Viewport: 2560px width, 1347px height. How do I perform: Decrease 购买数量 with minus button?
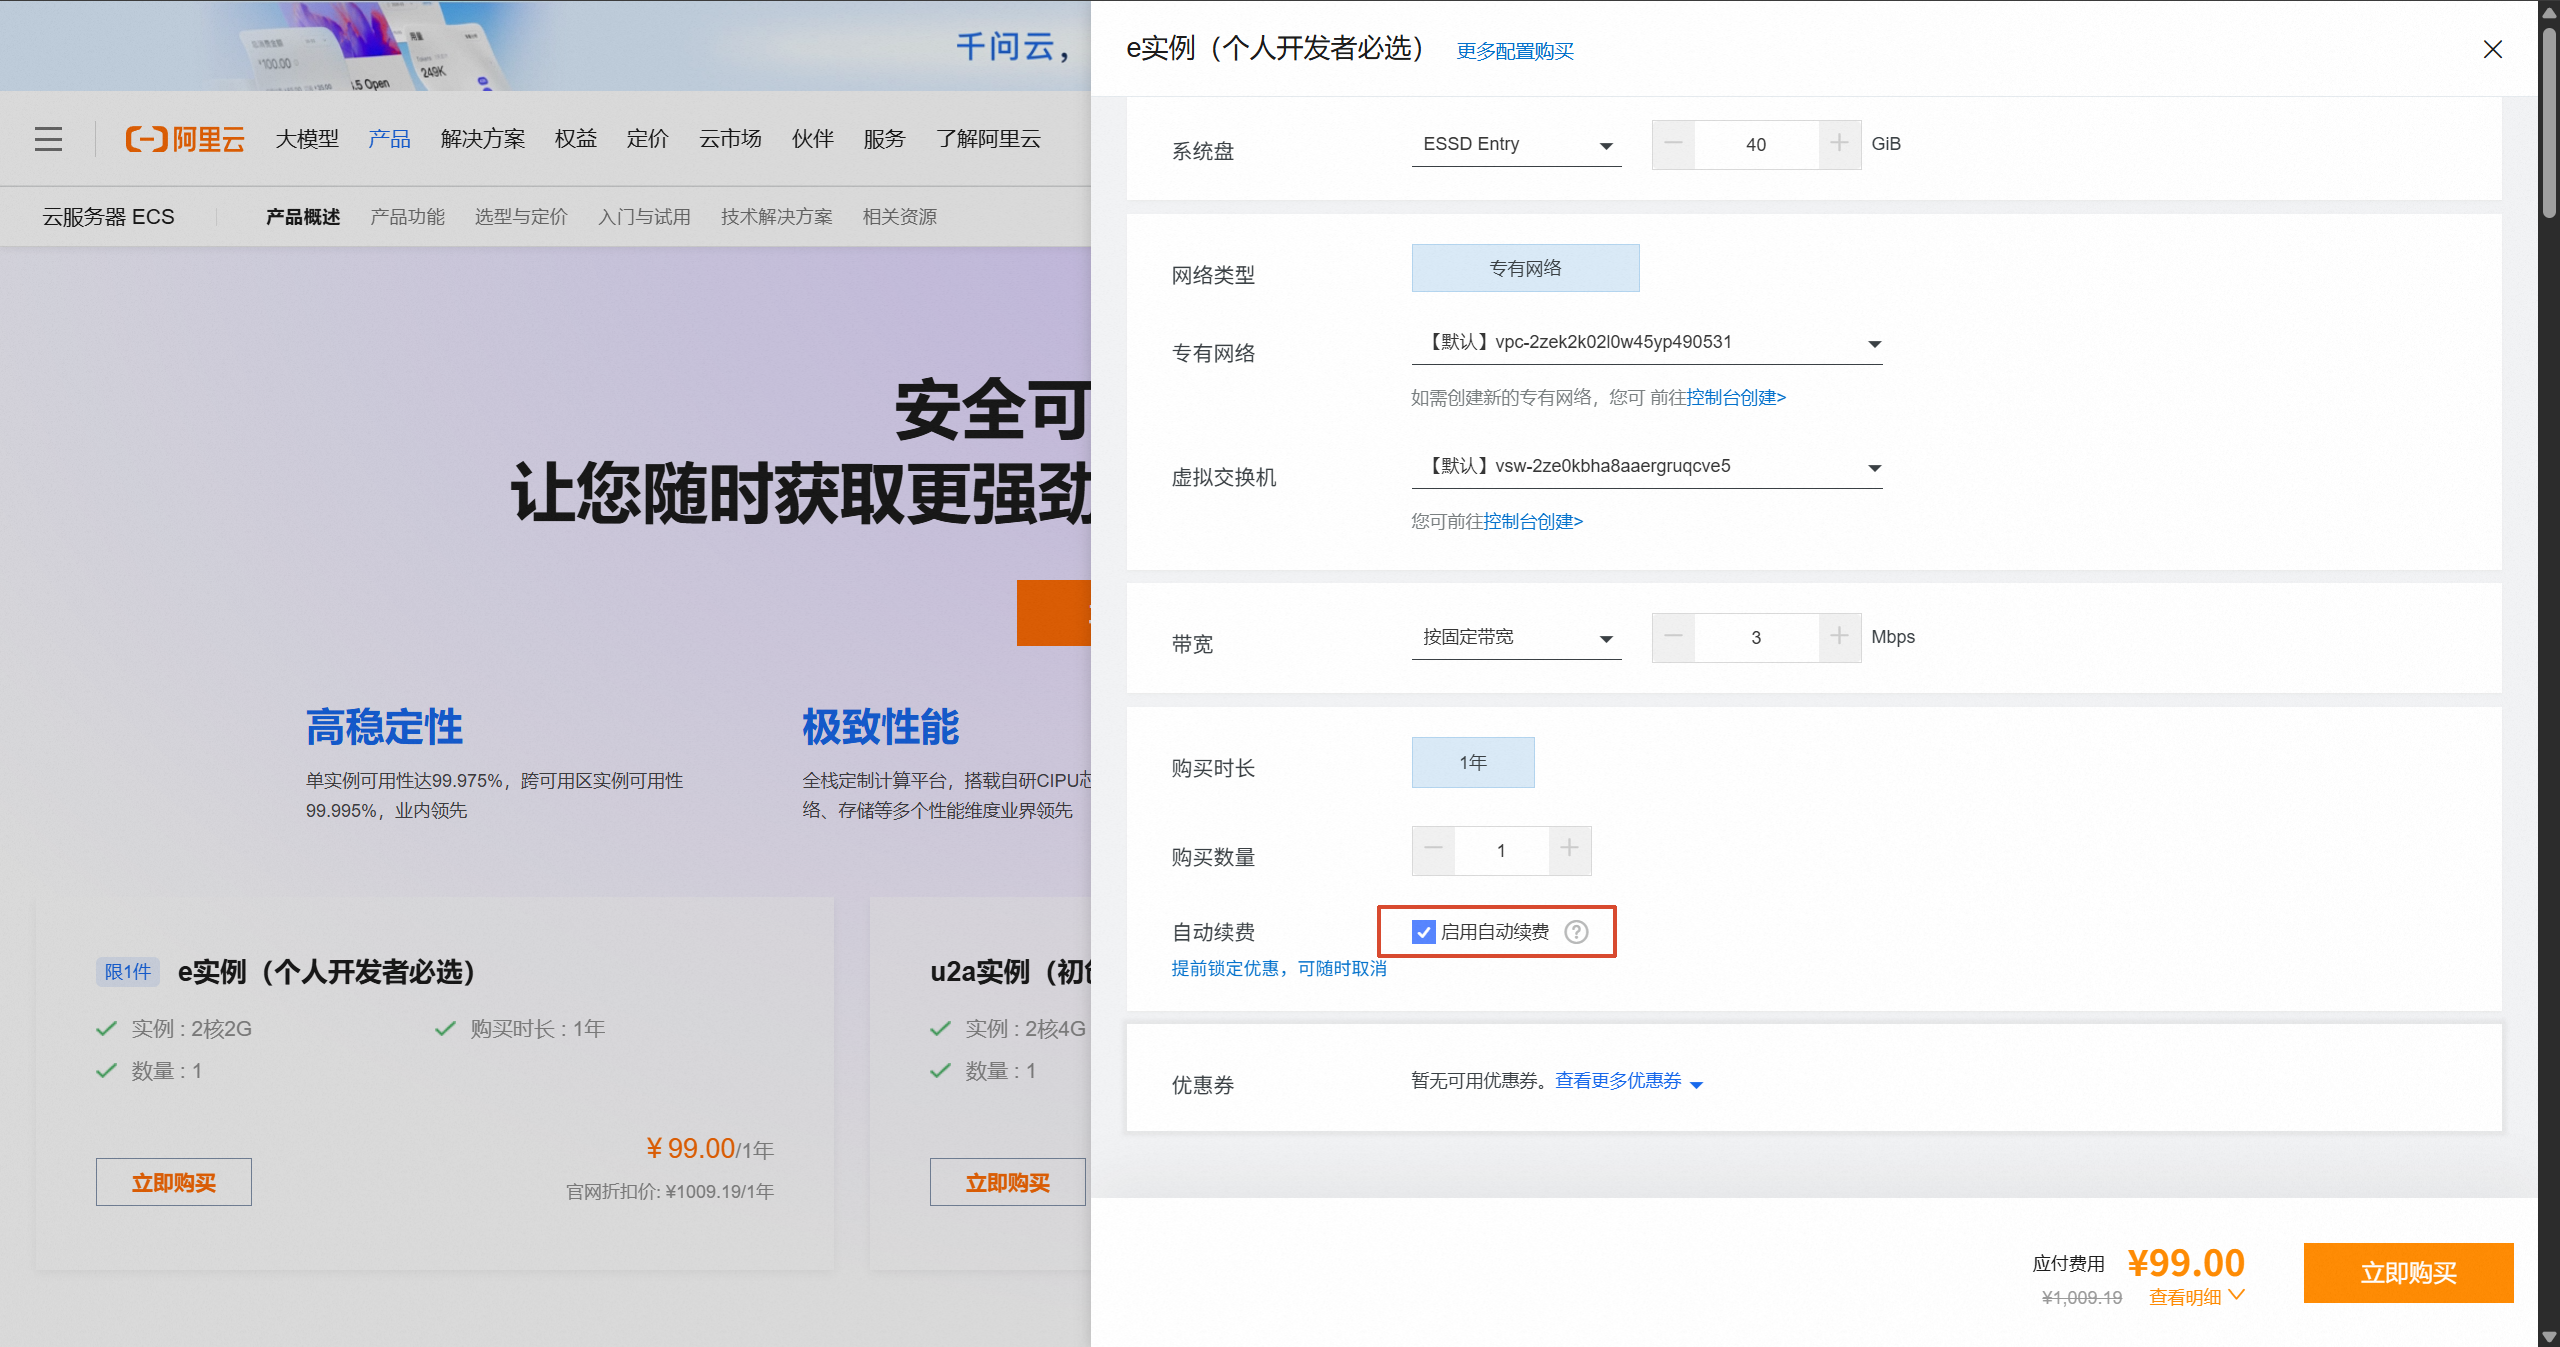pyautogui.click(x=1433, y=850)
